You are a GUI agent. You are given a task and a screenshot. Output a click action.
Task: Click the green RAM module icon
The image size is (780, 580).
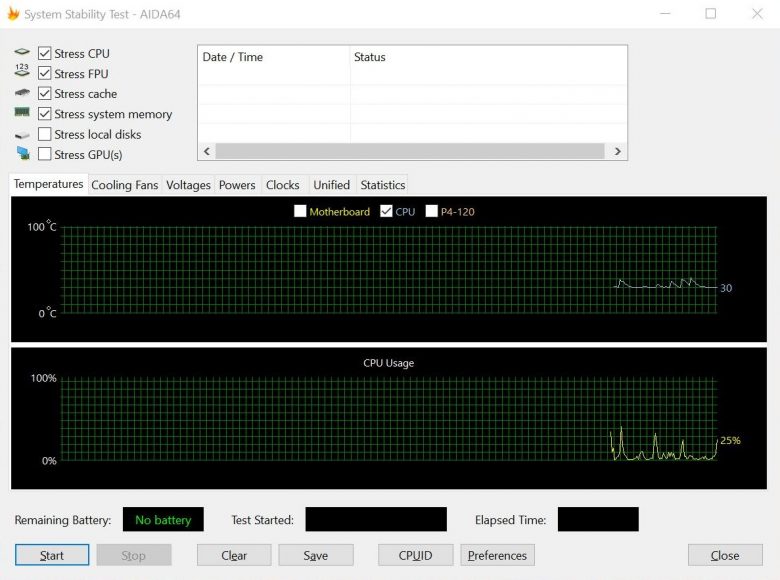click(22, 112)
